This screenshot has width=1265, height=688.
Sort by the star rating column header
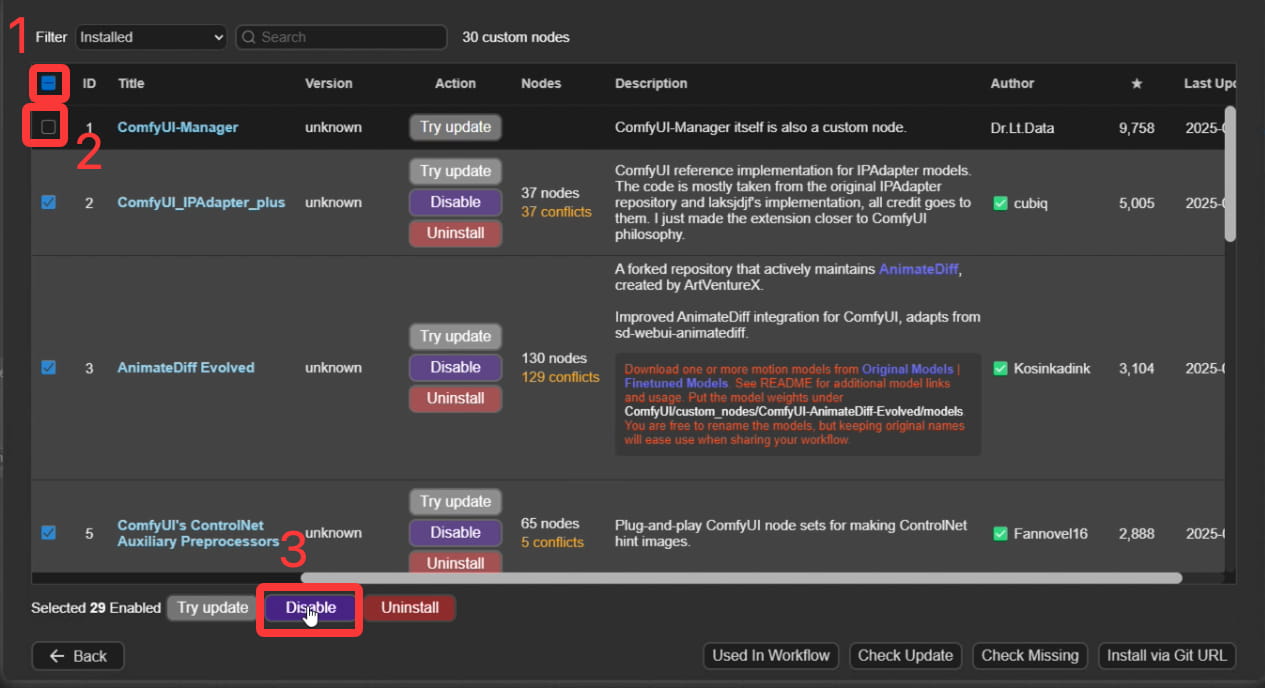coord(1137,83)
